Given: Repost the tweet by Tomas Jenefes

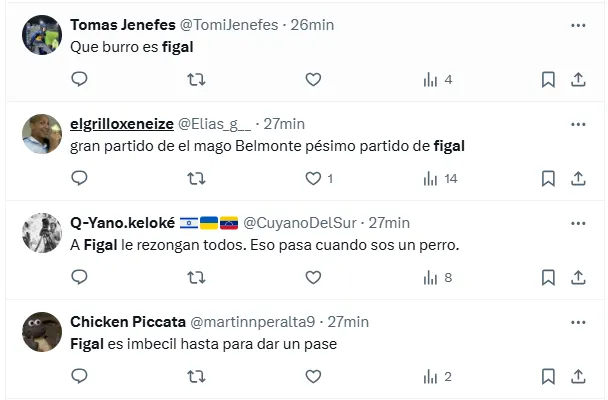Looking at the screenshot, I should (197, 79).
